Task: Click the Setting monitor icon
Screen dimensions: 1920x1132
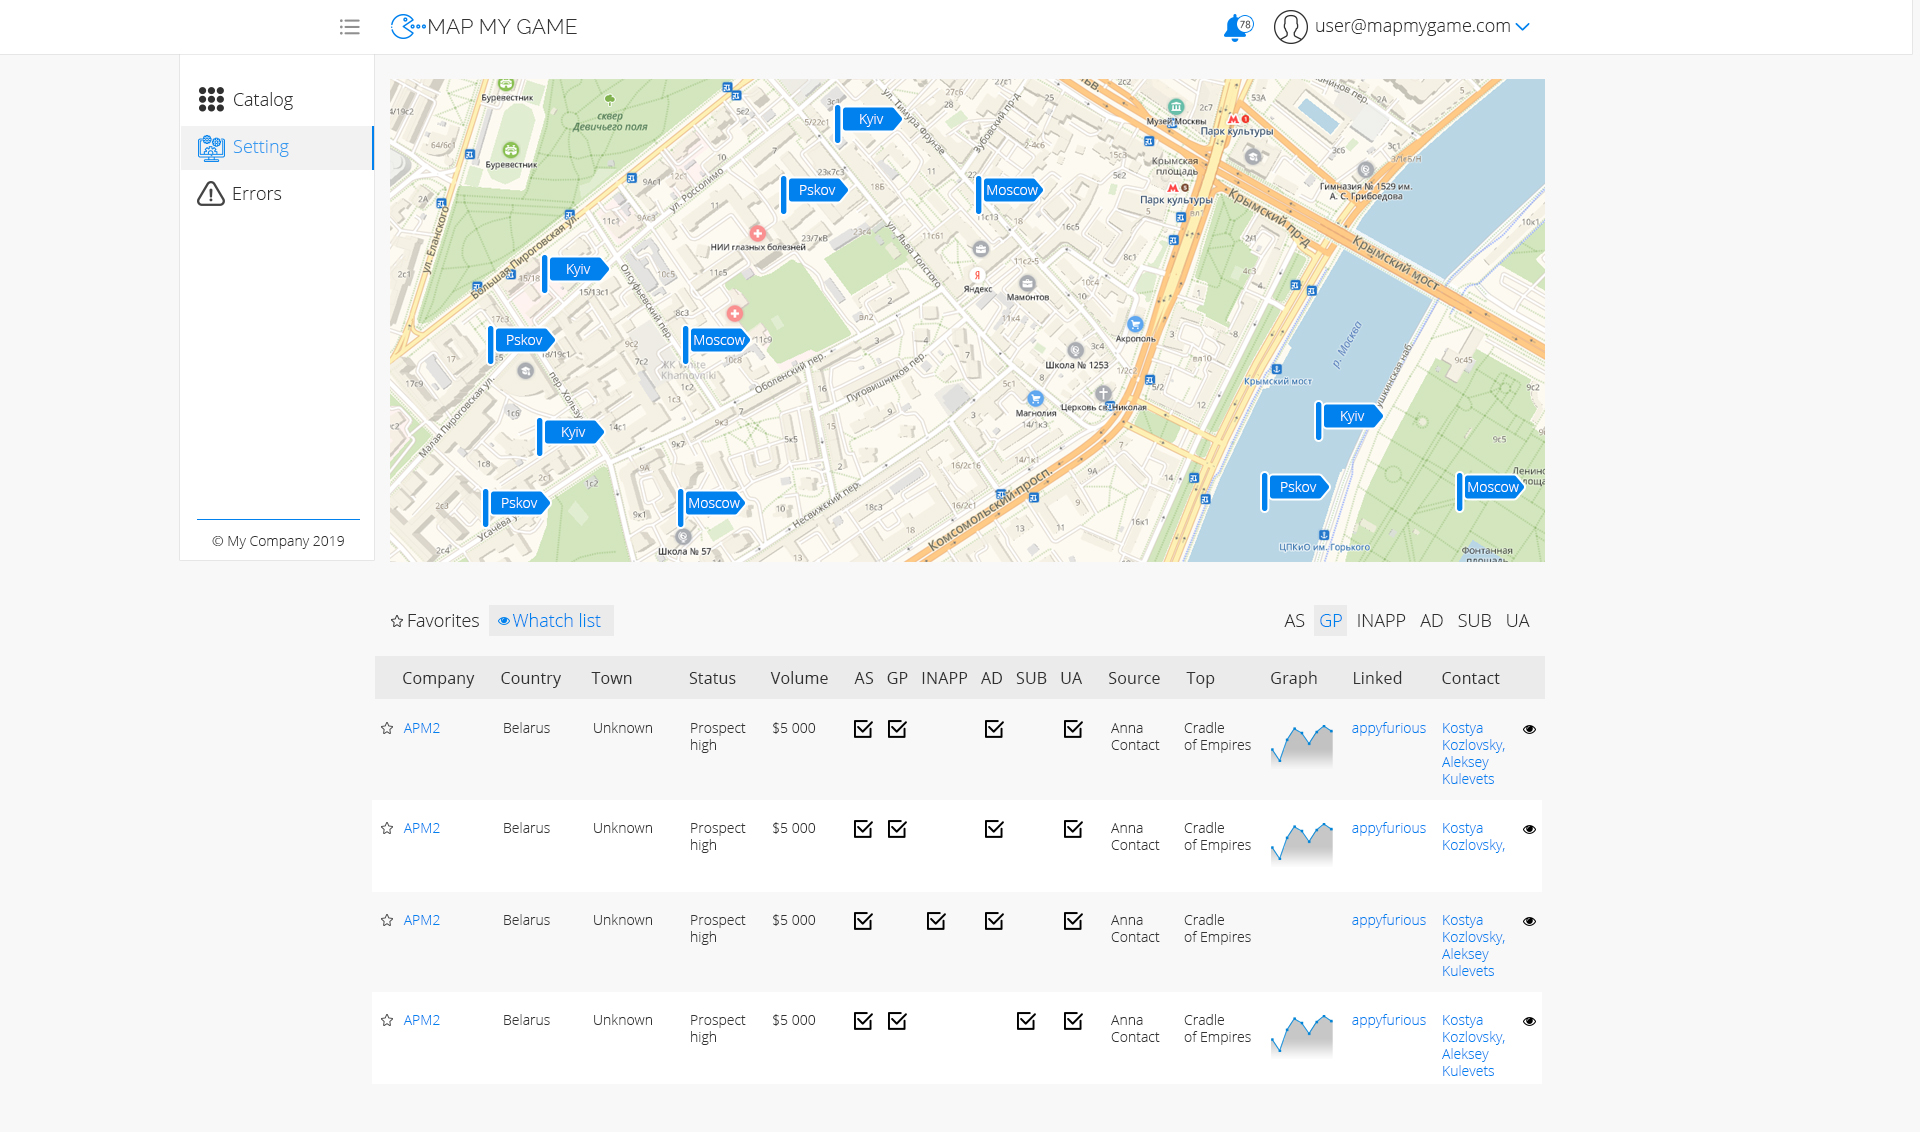Action: [211, 147]
